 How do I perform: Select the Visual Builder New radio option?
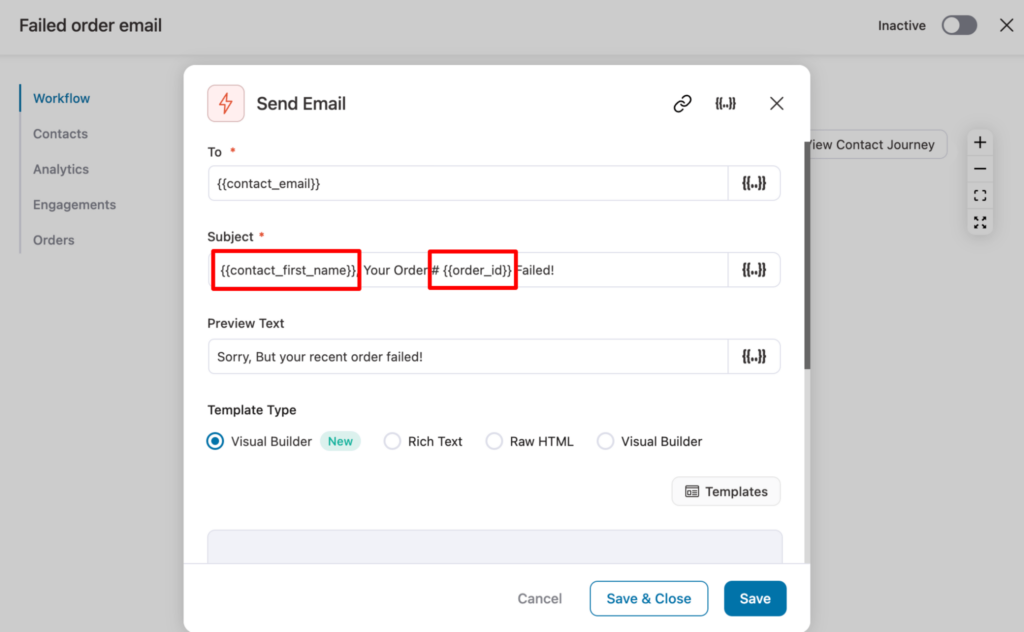click(x=215, y=441)
